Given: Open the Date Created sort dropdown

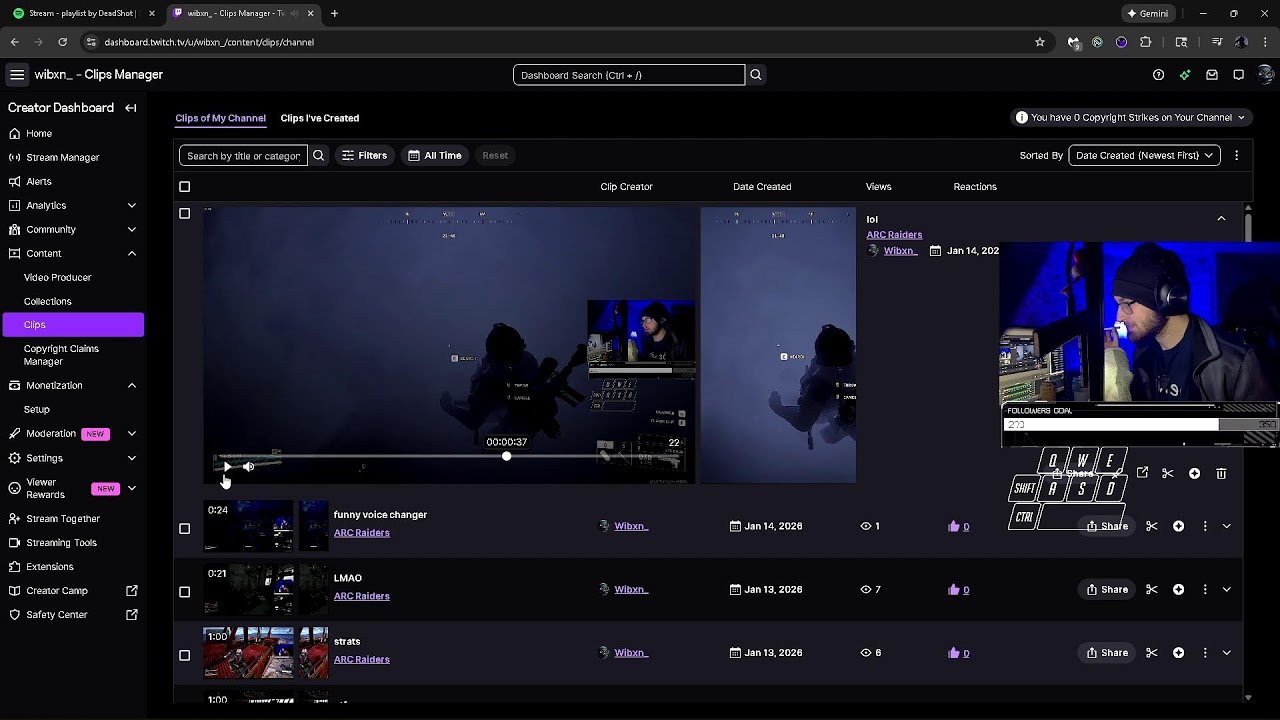Looking at the screenshot, I should (1145, 156).
